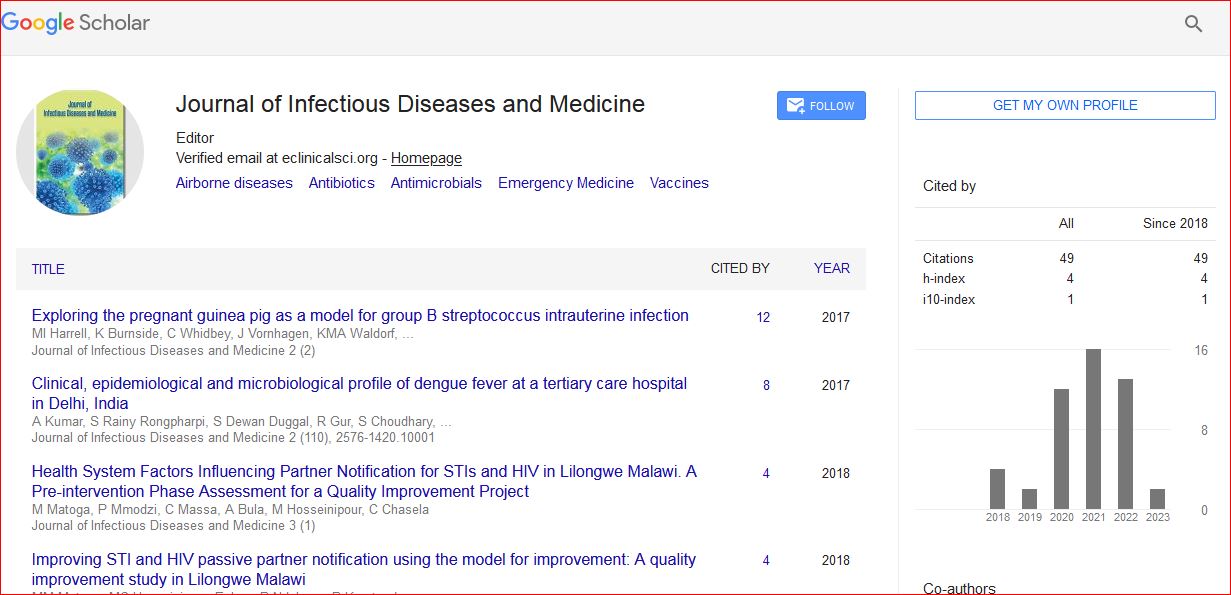View the 12 citations of guinea pig article
This screenshot has height=595, width=1231.
pyautogui.click(x=763, y=317)
